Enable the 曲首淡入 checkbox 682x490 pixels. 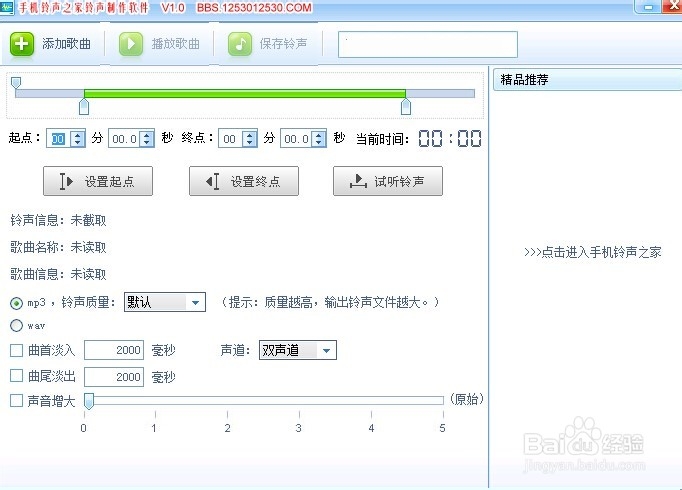click(x=17, y=350)
